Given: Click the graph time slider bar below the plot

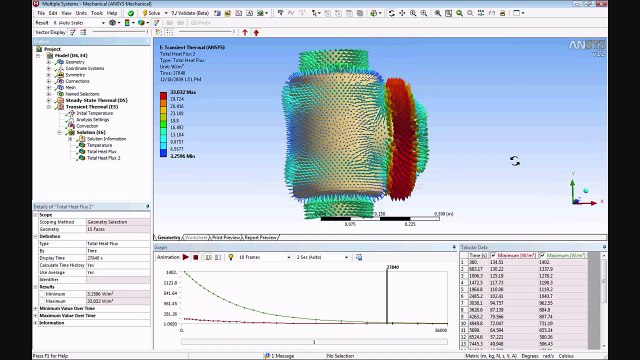Looking at the screenshot, I should [x=314, y=342].
